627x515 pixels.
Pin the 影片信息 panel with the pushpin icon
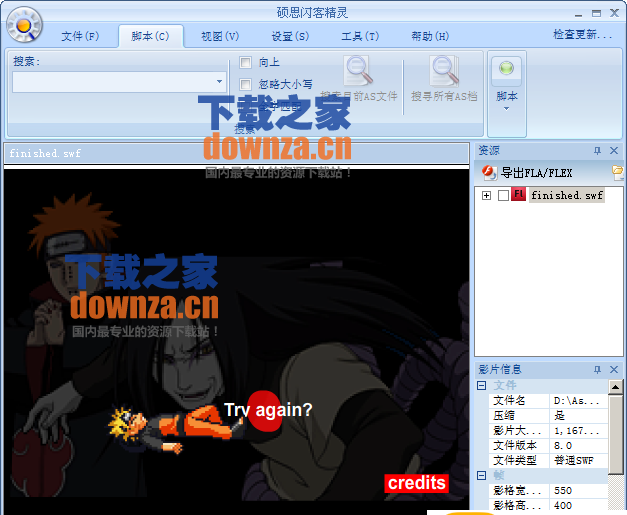(597, 369)
